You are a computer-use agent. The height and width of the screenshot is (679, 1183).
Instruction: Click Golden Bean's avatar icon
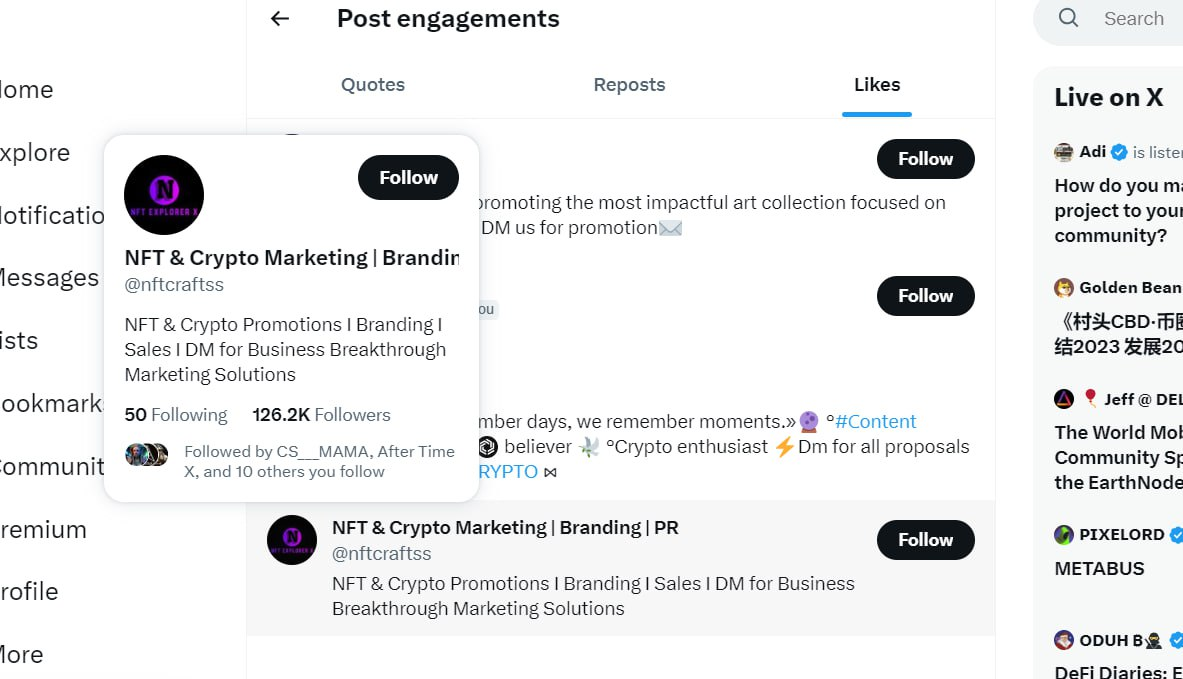click(1064, 288)
